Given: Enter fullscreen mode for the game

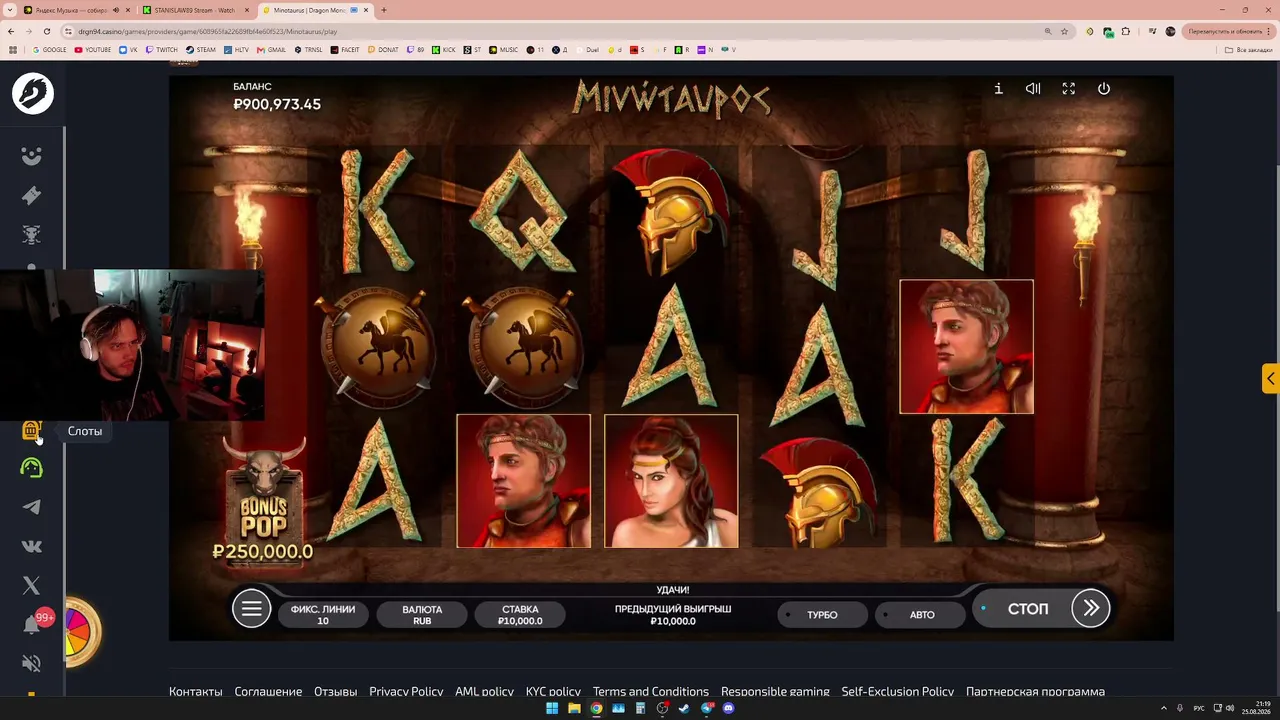Looking at the screenshot, I should pos(1068,89).
